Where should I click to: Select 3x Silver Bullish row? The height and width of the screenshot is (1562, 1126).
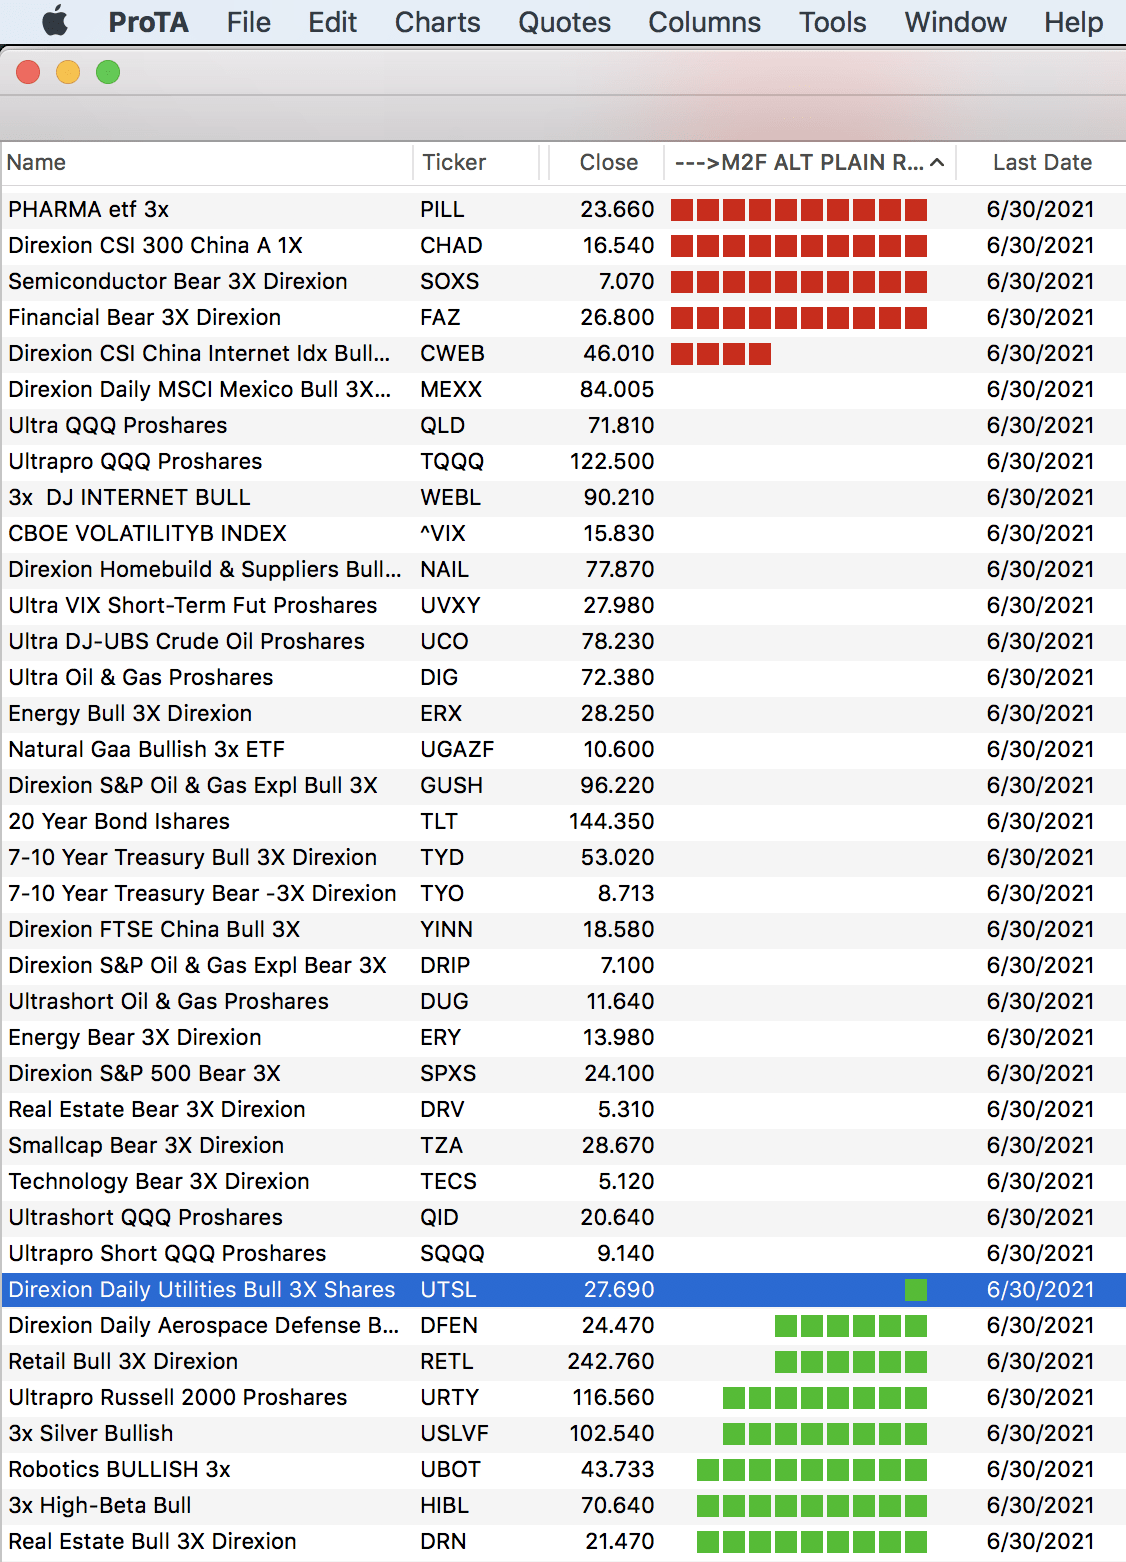coord(563,1433)
